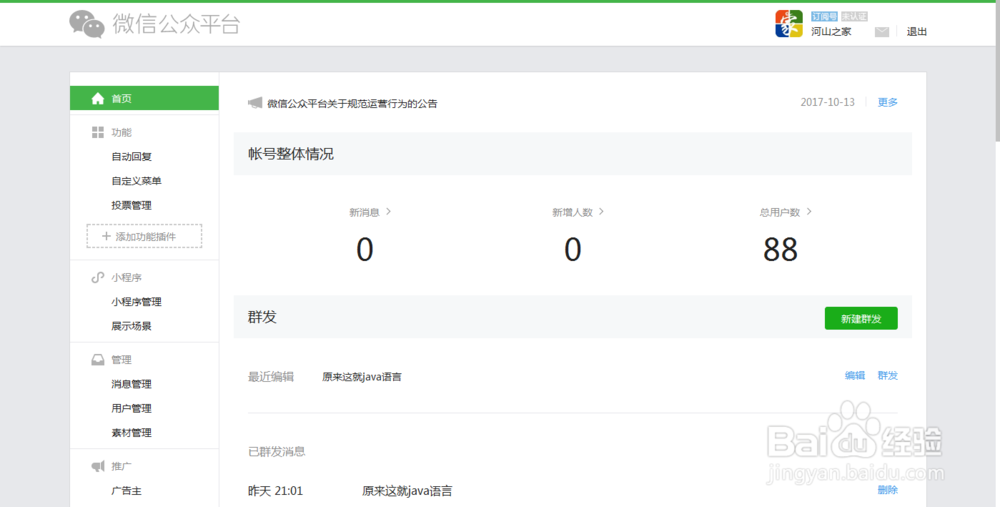1000x507 pixels.
Task: Click the WeChat logo icon in header
Action: click(x=87, y=24)
